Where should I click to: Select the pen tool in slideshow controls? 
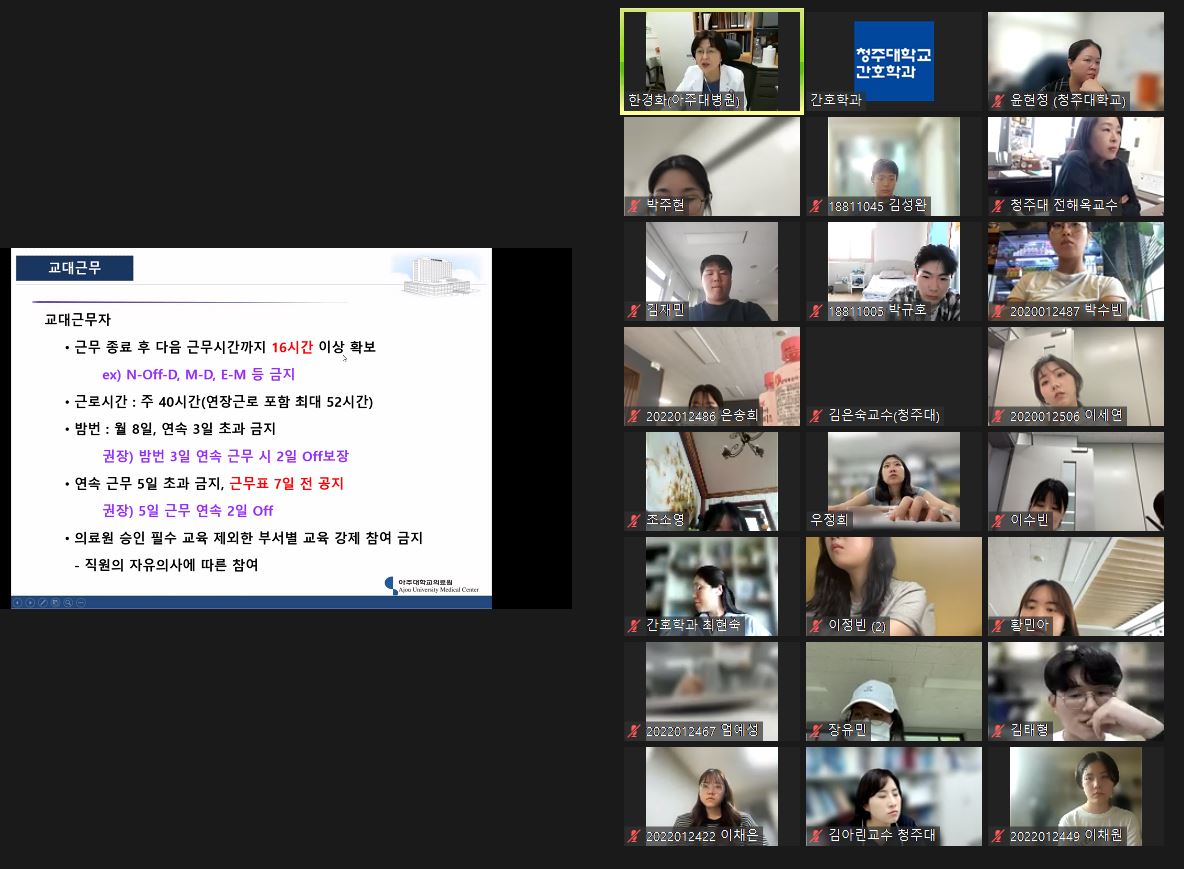pos(42,603)
